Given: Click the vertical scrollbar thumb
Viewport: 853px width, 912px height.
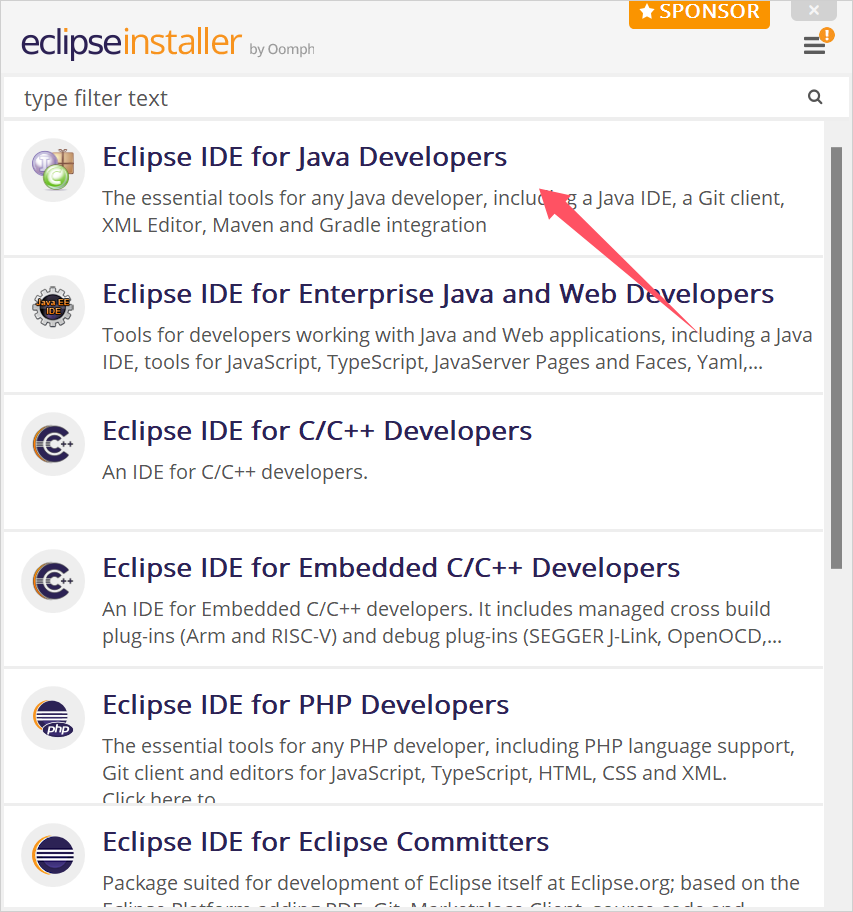Looking at the screenshot, I should [x=836, y=358].
